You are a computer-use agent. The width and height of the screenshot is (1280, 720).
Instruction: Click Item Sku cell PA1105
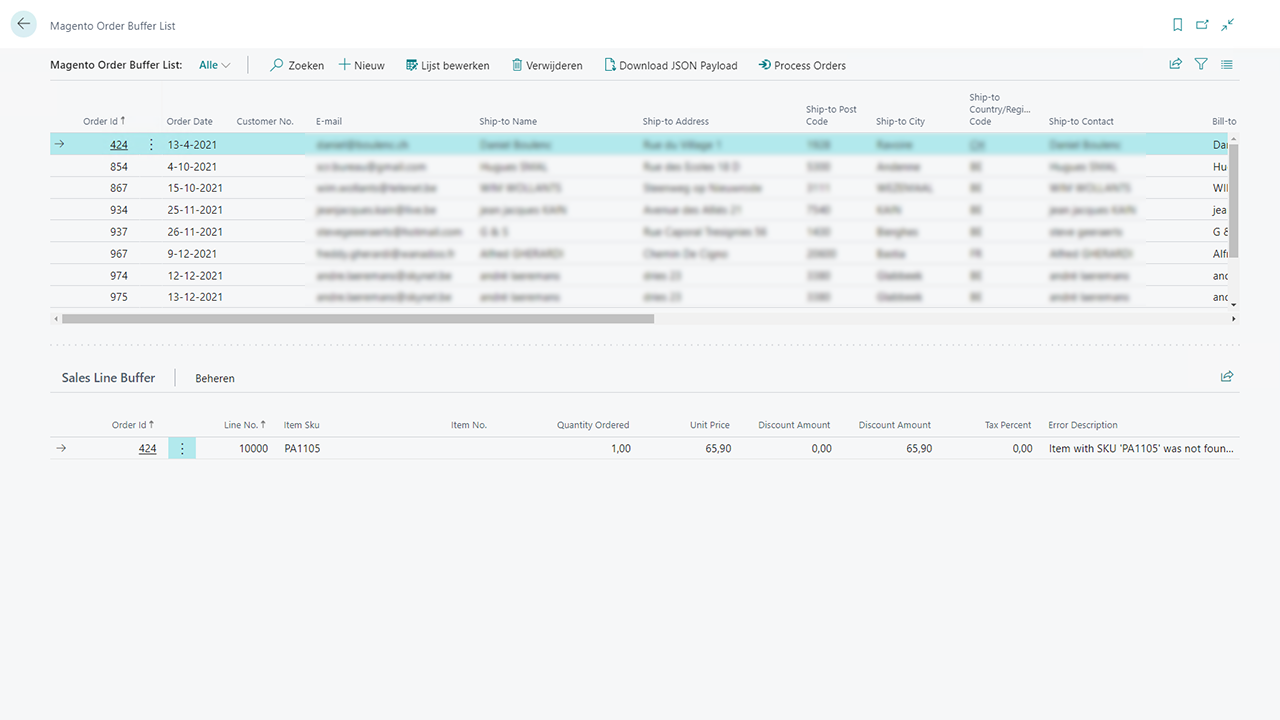coord(302,448)
